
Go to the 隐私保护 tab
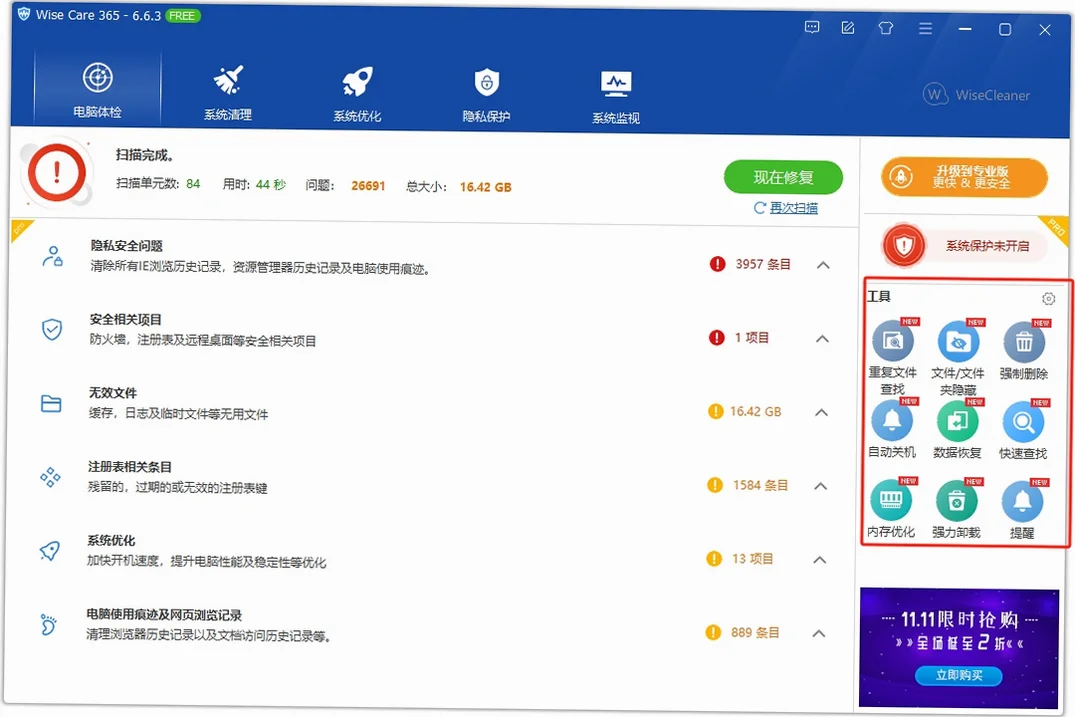486,95
